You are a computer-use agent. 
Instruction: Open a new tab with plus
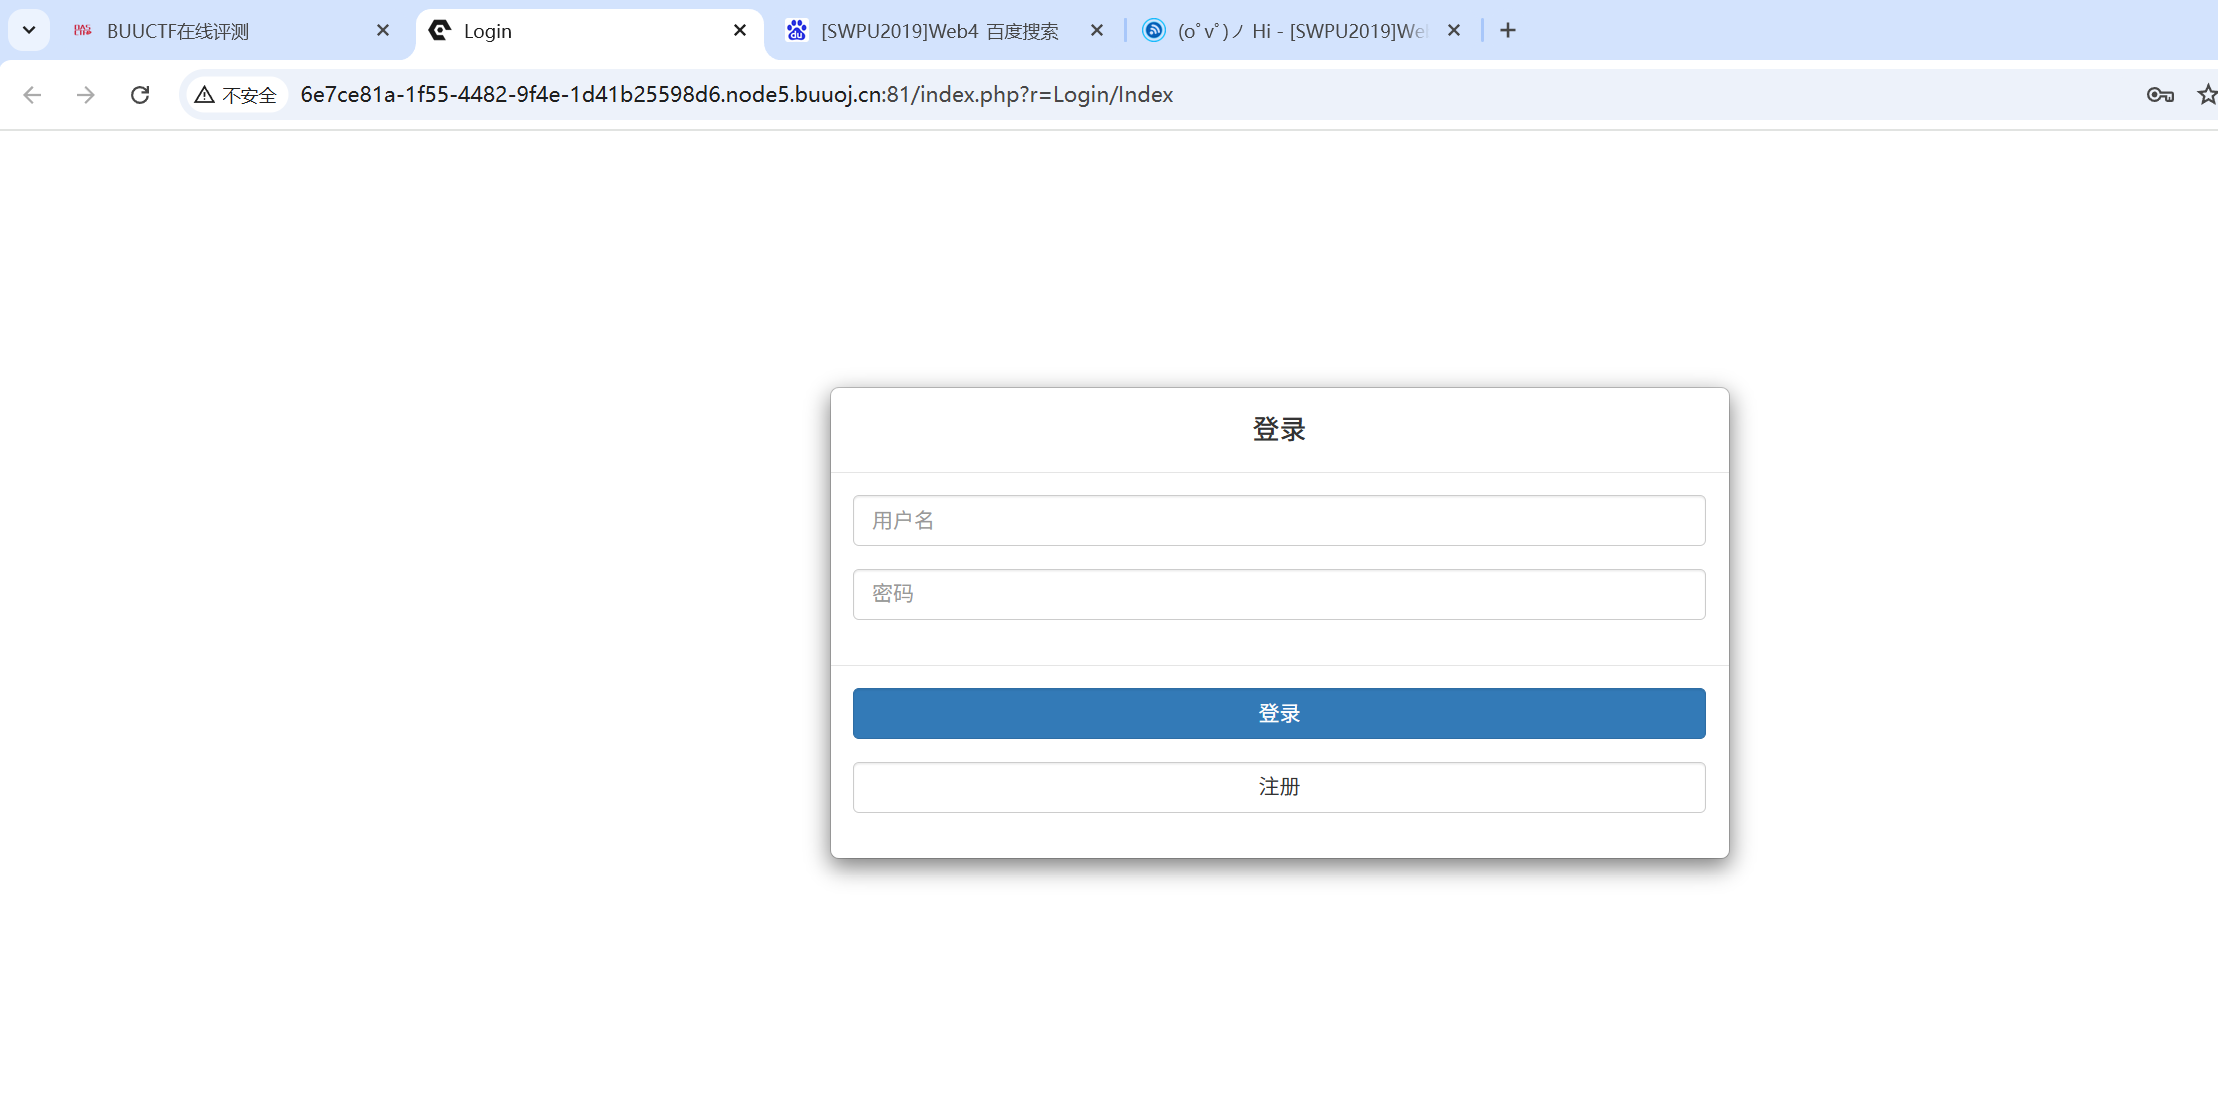click(1508, 31)
